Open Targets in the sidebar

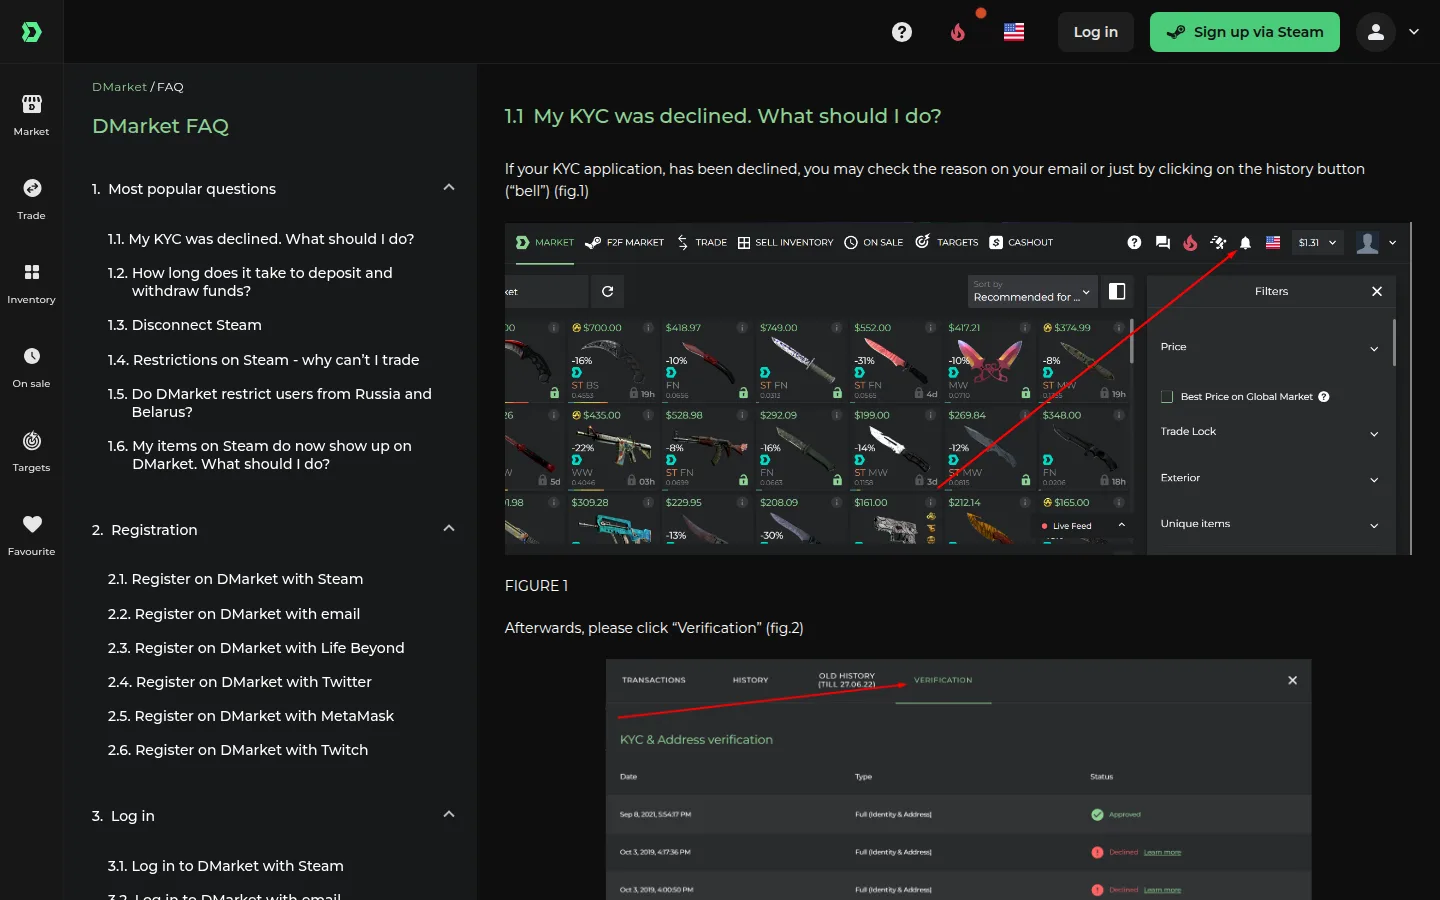point(31,451)
